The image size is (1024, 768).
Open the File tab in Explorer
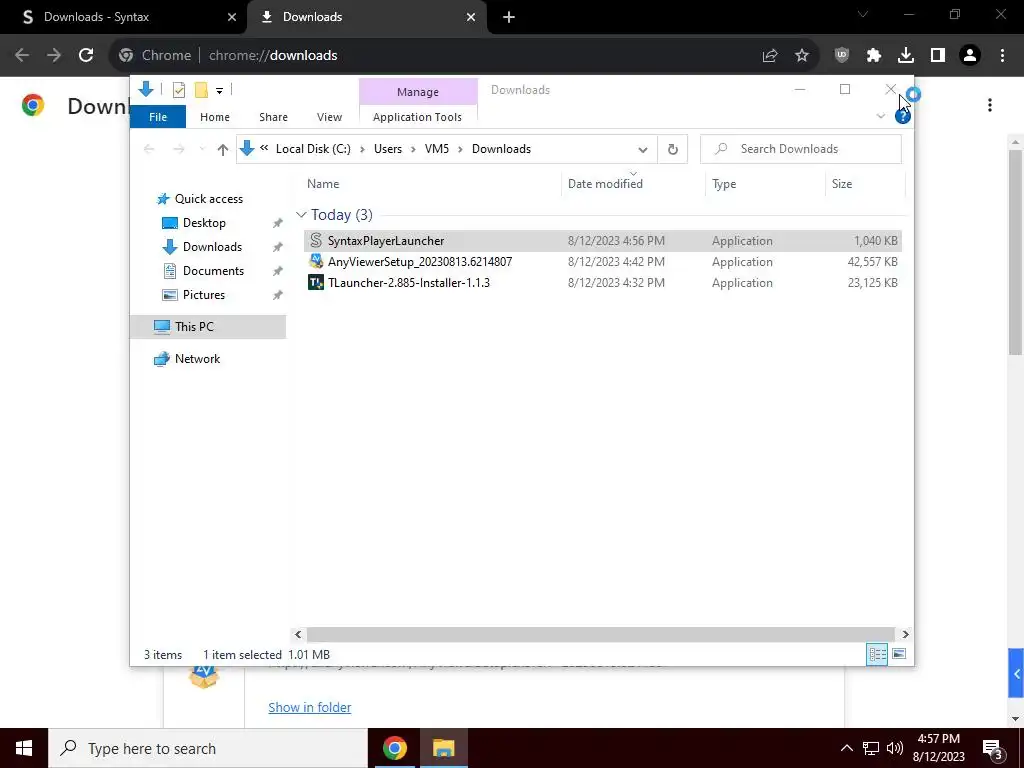[158, 117]
